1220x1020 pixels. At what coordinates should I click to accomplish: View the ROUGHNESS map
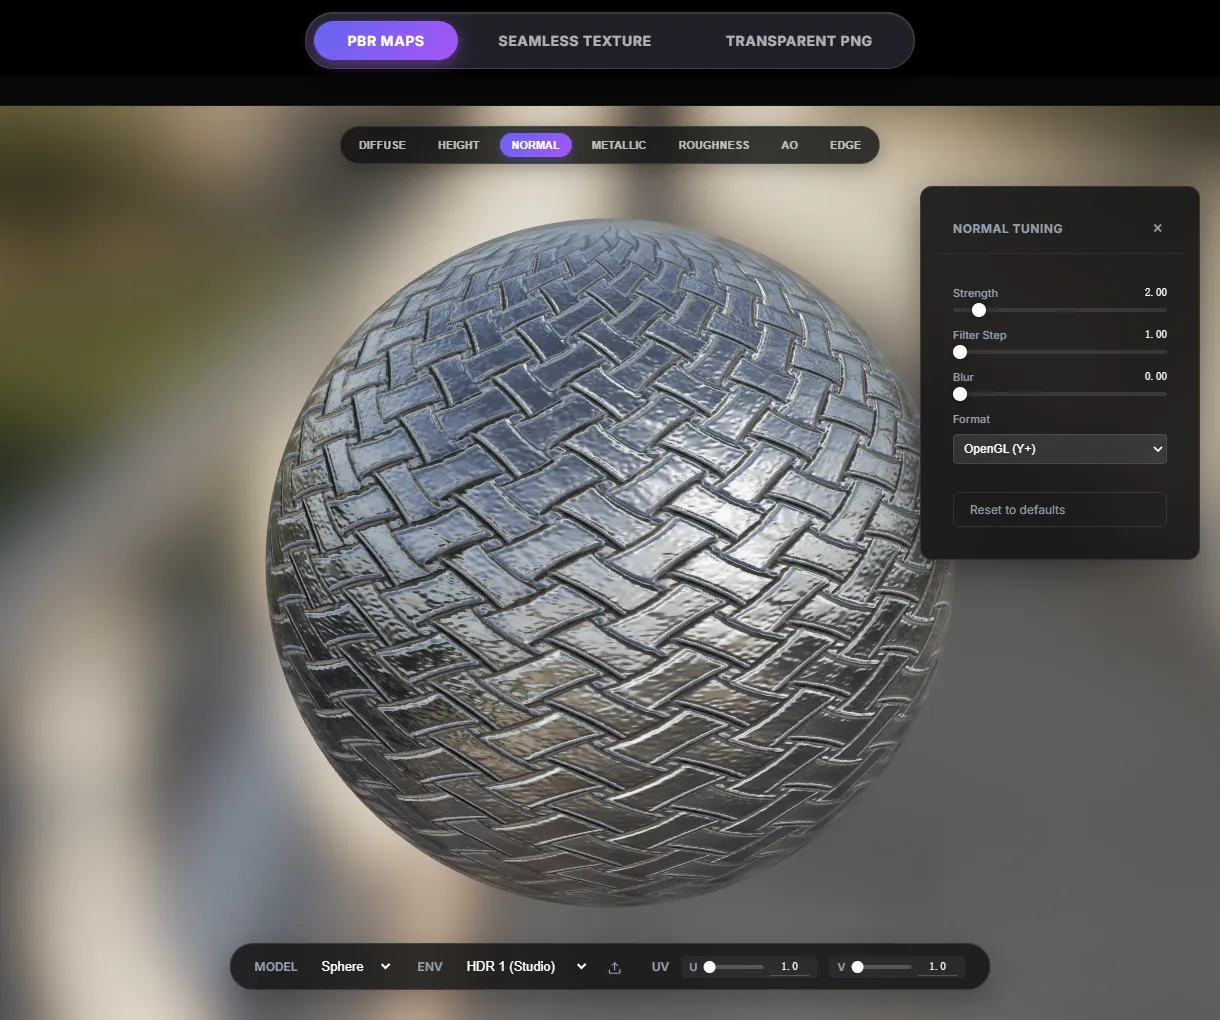coord(713,145)
